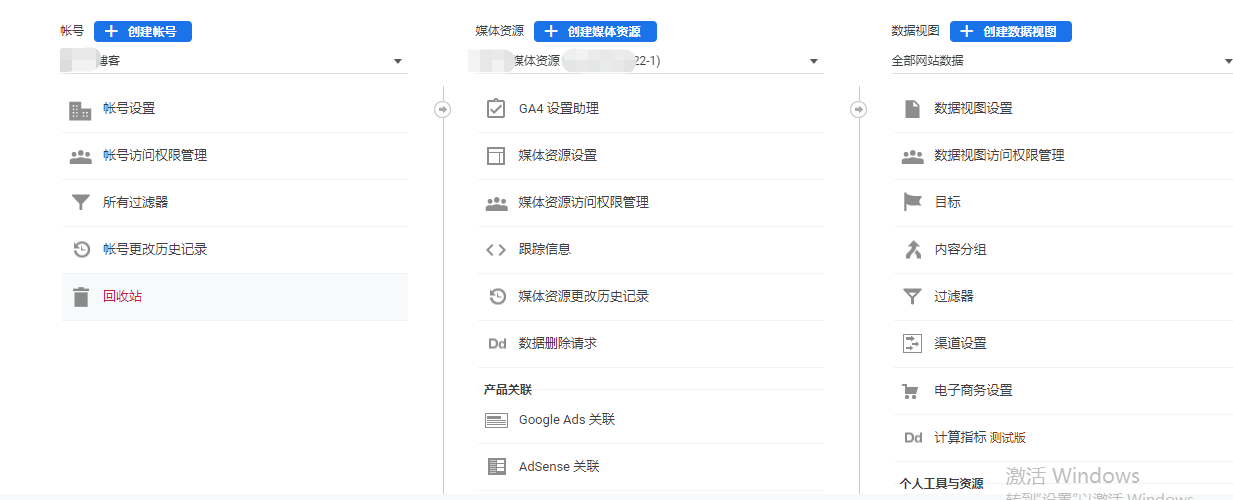The height and width of the screenshot is (500, 1233).
Task: Click the 帐号设置 building icon
Action: (x=80, y=109)
